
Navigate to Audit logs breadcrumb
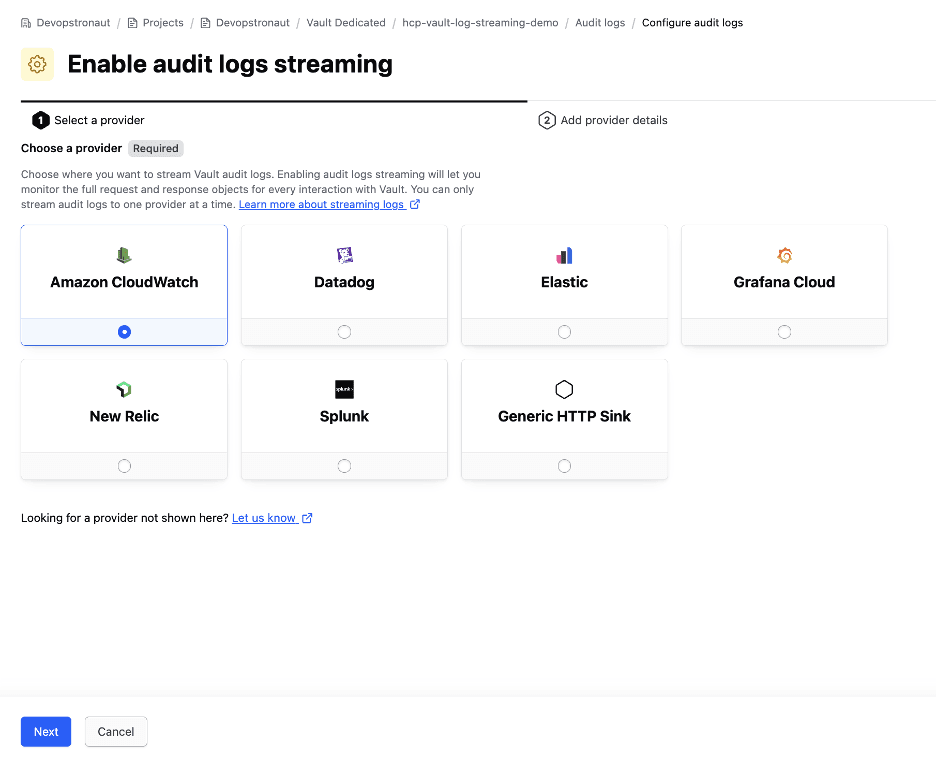[x=599, y=22]
